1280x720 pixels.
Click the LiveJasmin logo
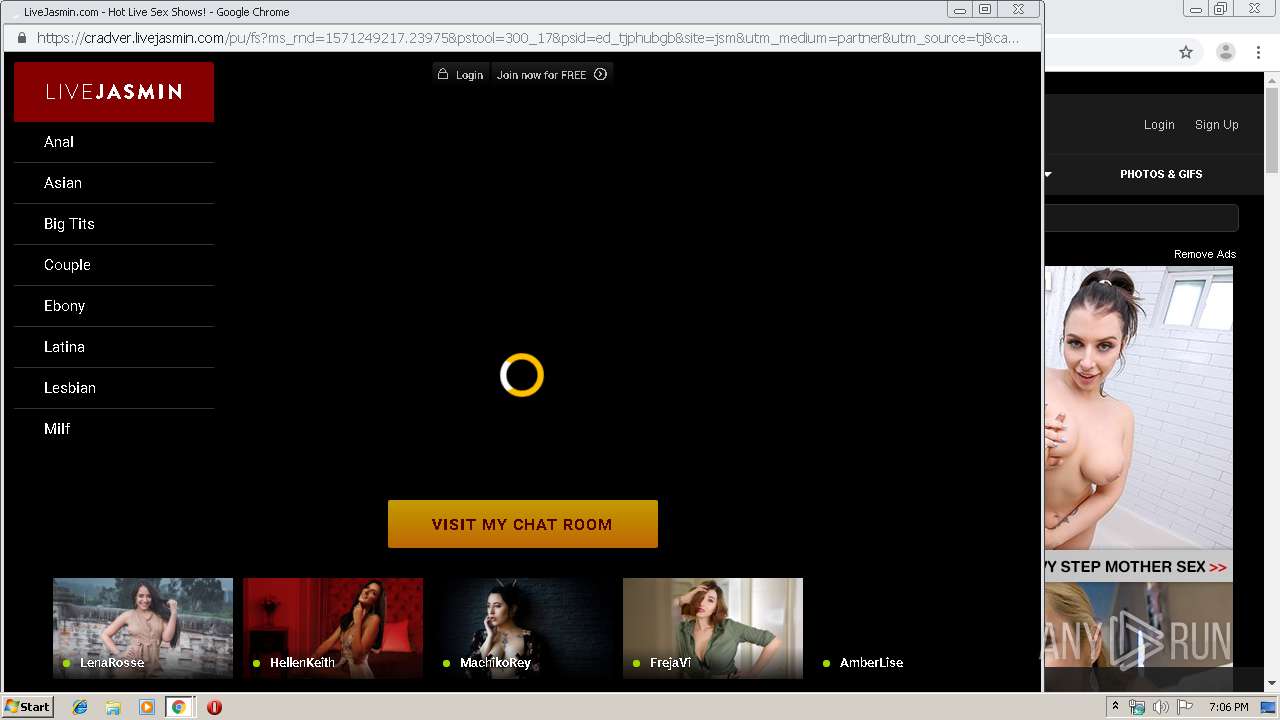(114, 92)
